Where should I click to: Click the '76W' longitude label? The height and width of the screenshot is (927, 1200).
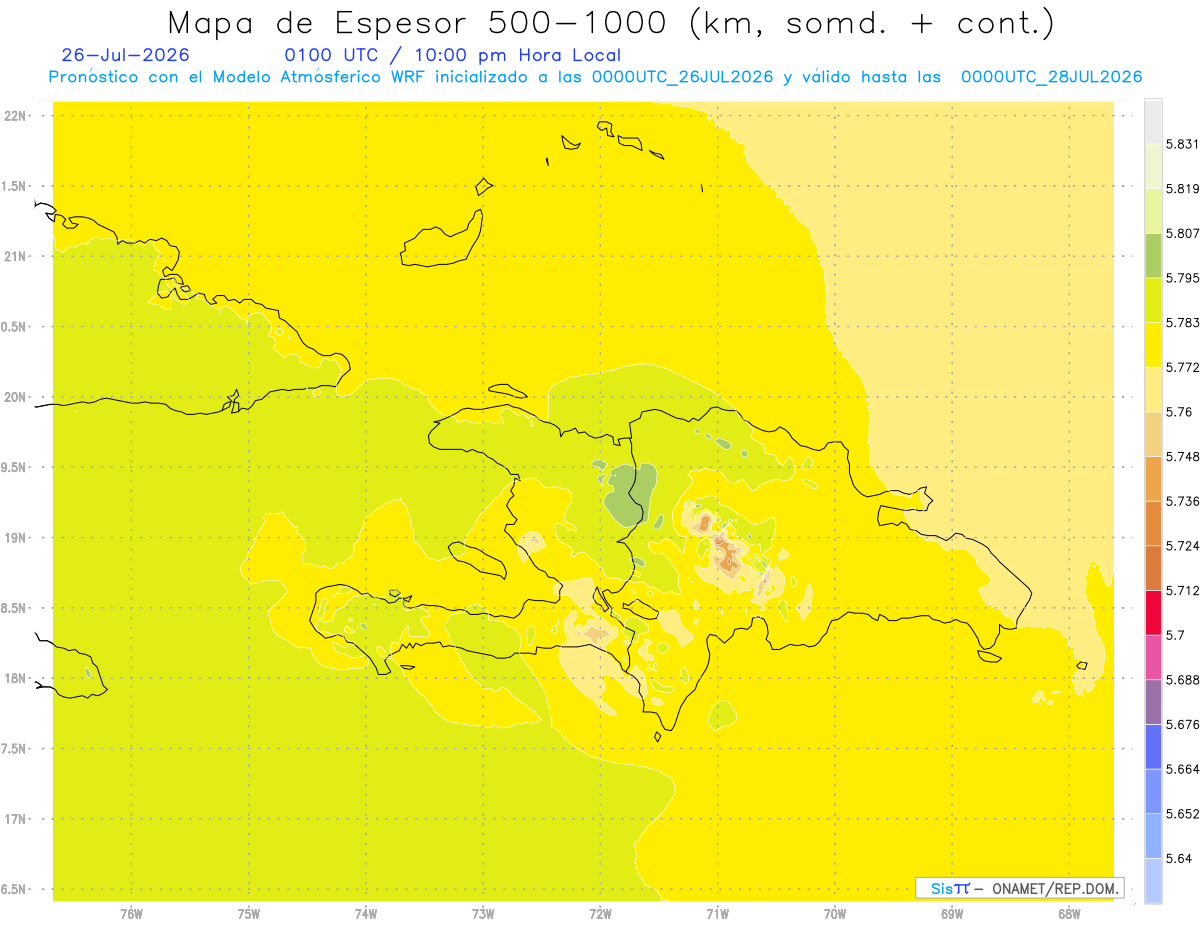tap(131, 914)
